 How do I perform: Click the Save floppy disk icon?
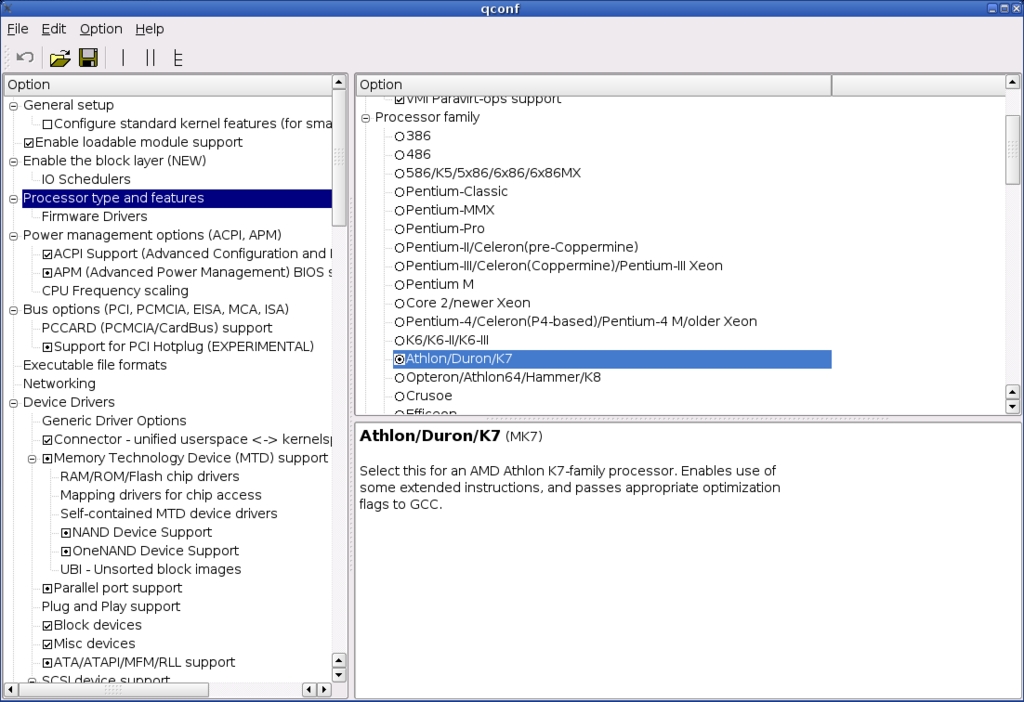tap(88, 58)
